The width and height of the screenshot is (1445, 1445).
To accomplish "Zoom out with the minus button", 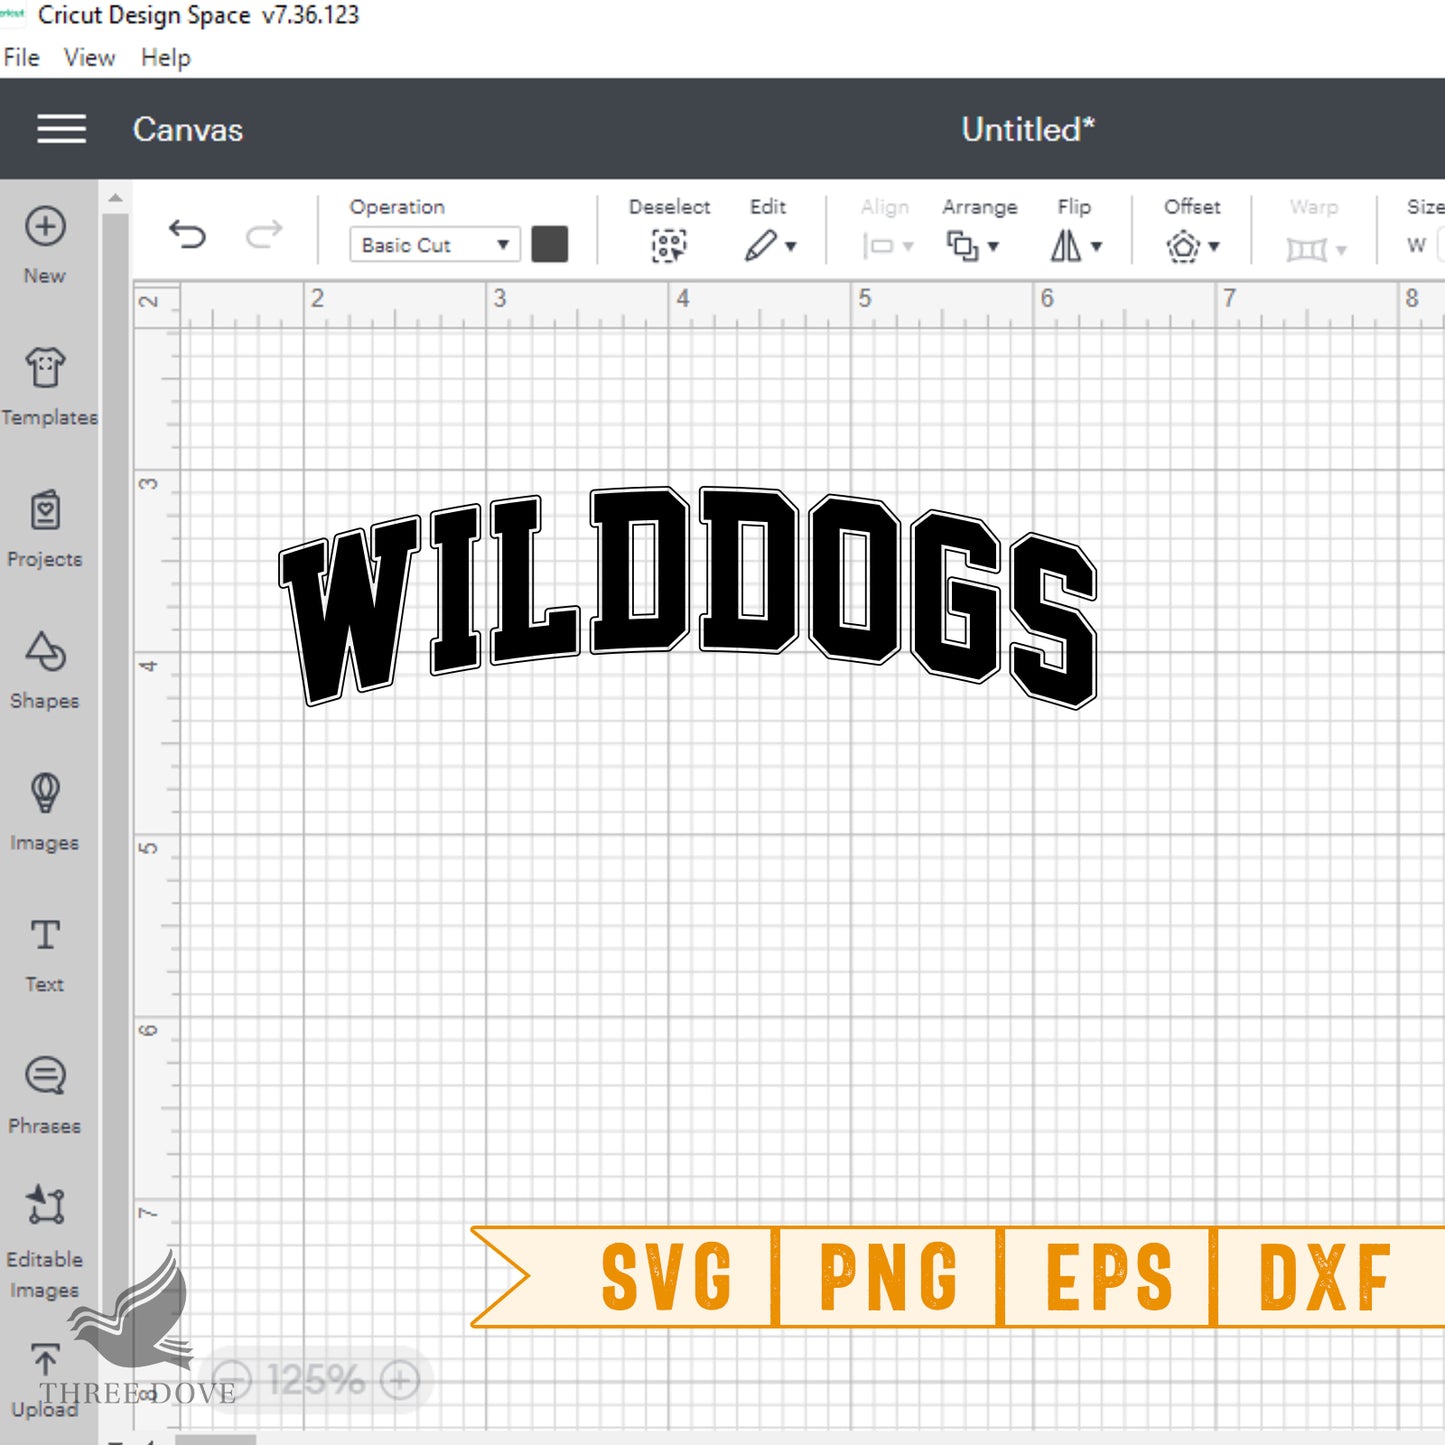I will coord(233,1381).
